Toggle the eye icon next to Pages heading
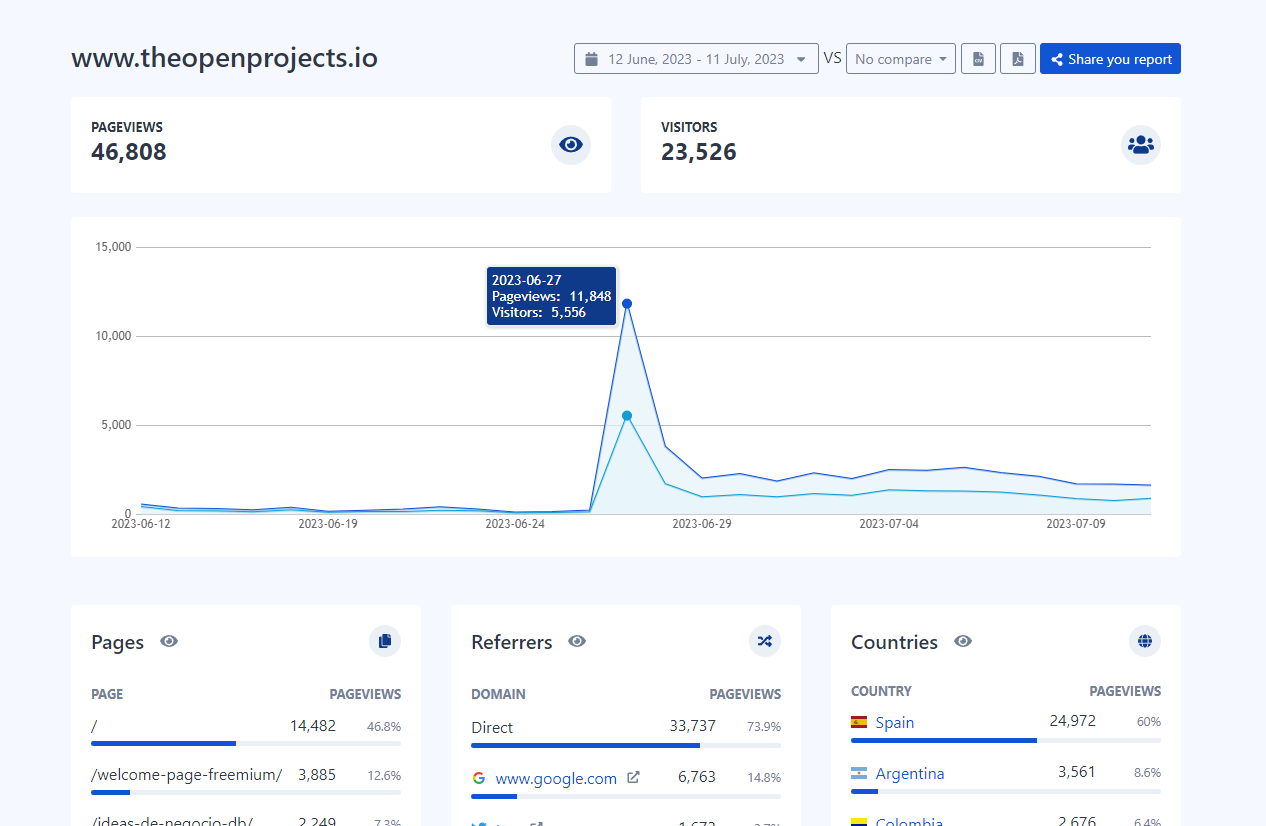Screen dimensions: 1266x826 coord(169,642)
